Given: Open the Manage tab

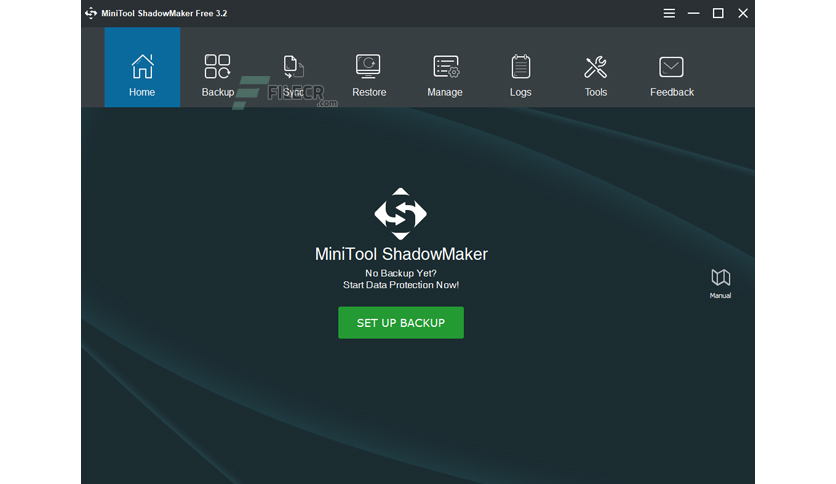Looking at the screenshot, I should click(445, 68).
